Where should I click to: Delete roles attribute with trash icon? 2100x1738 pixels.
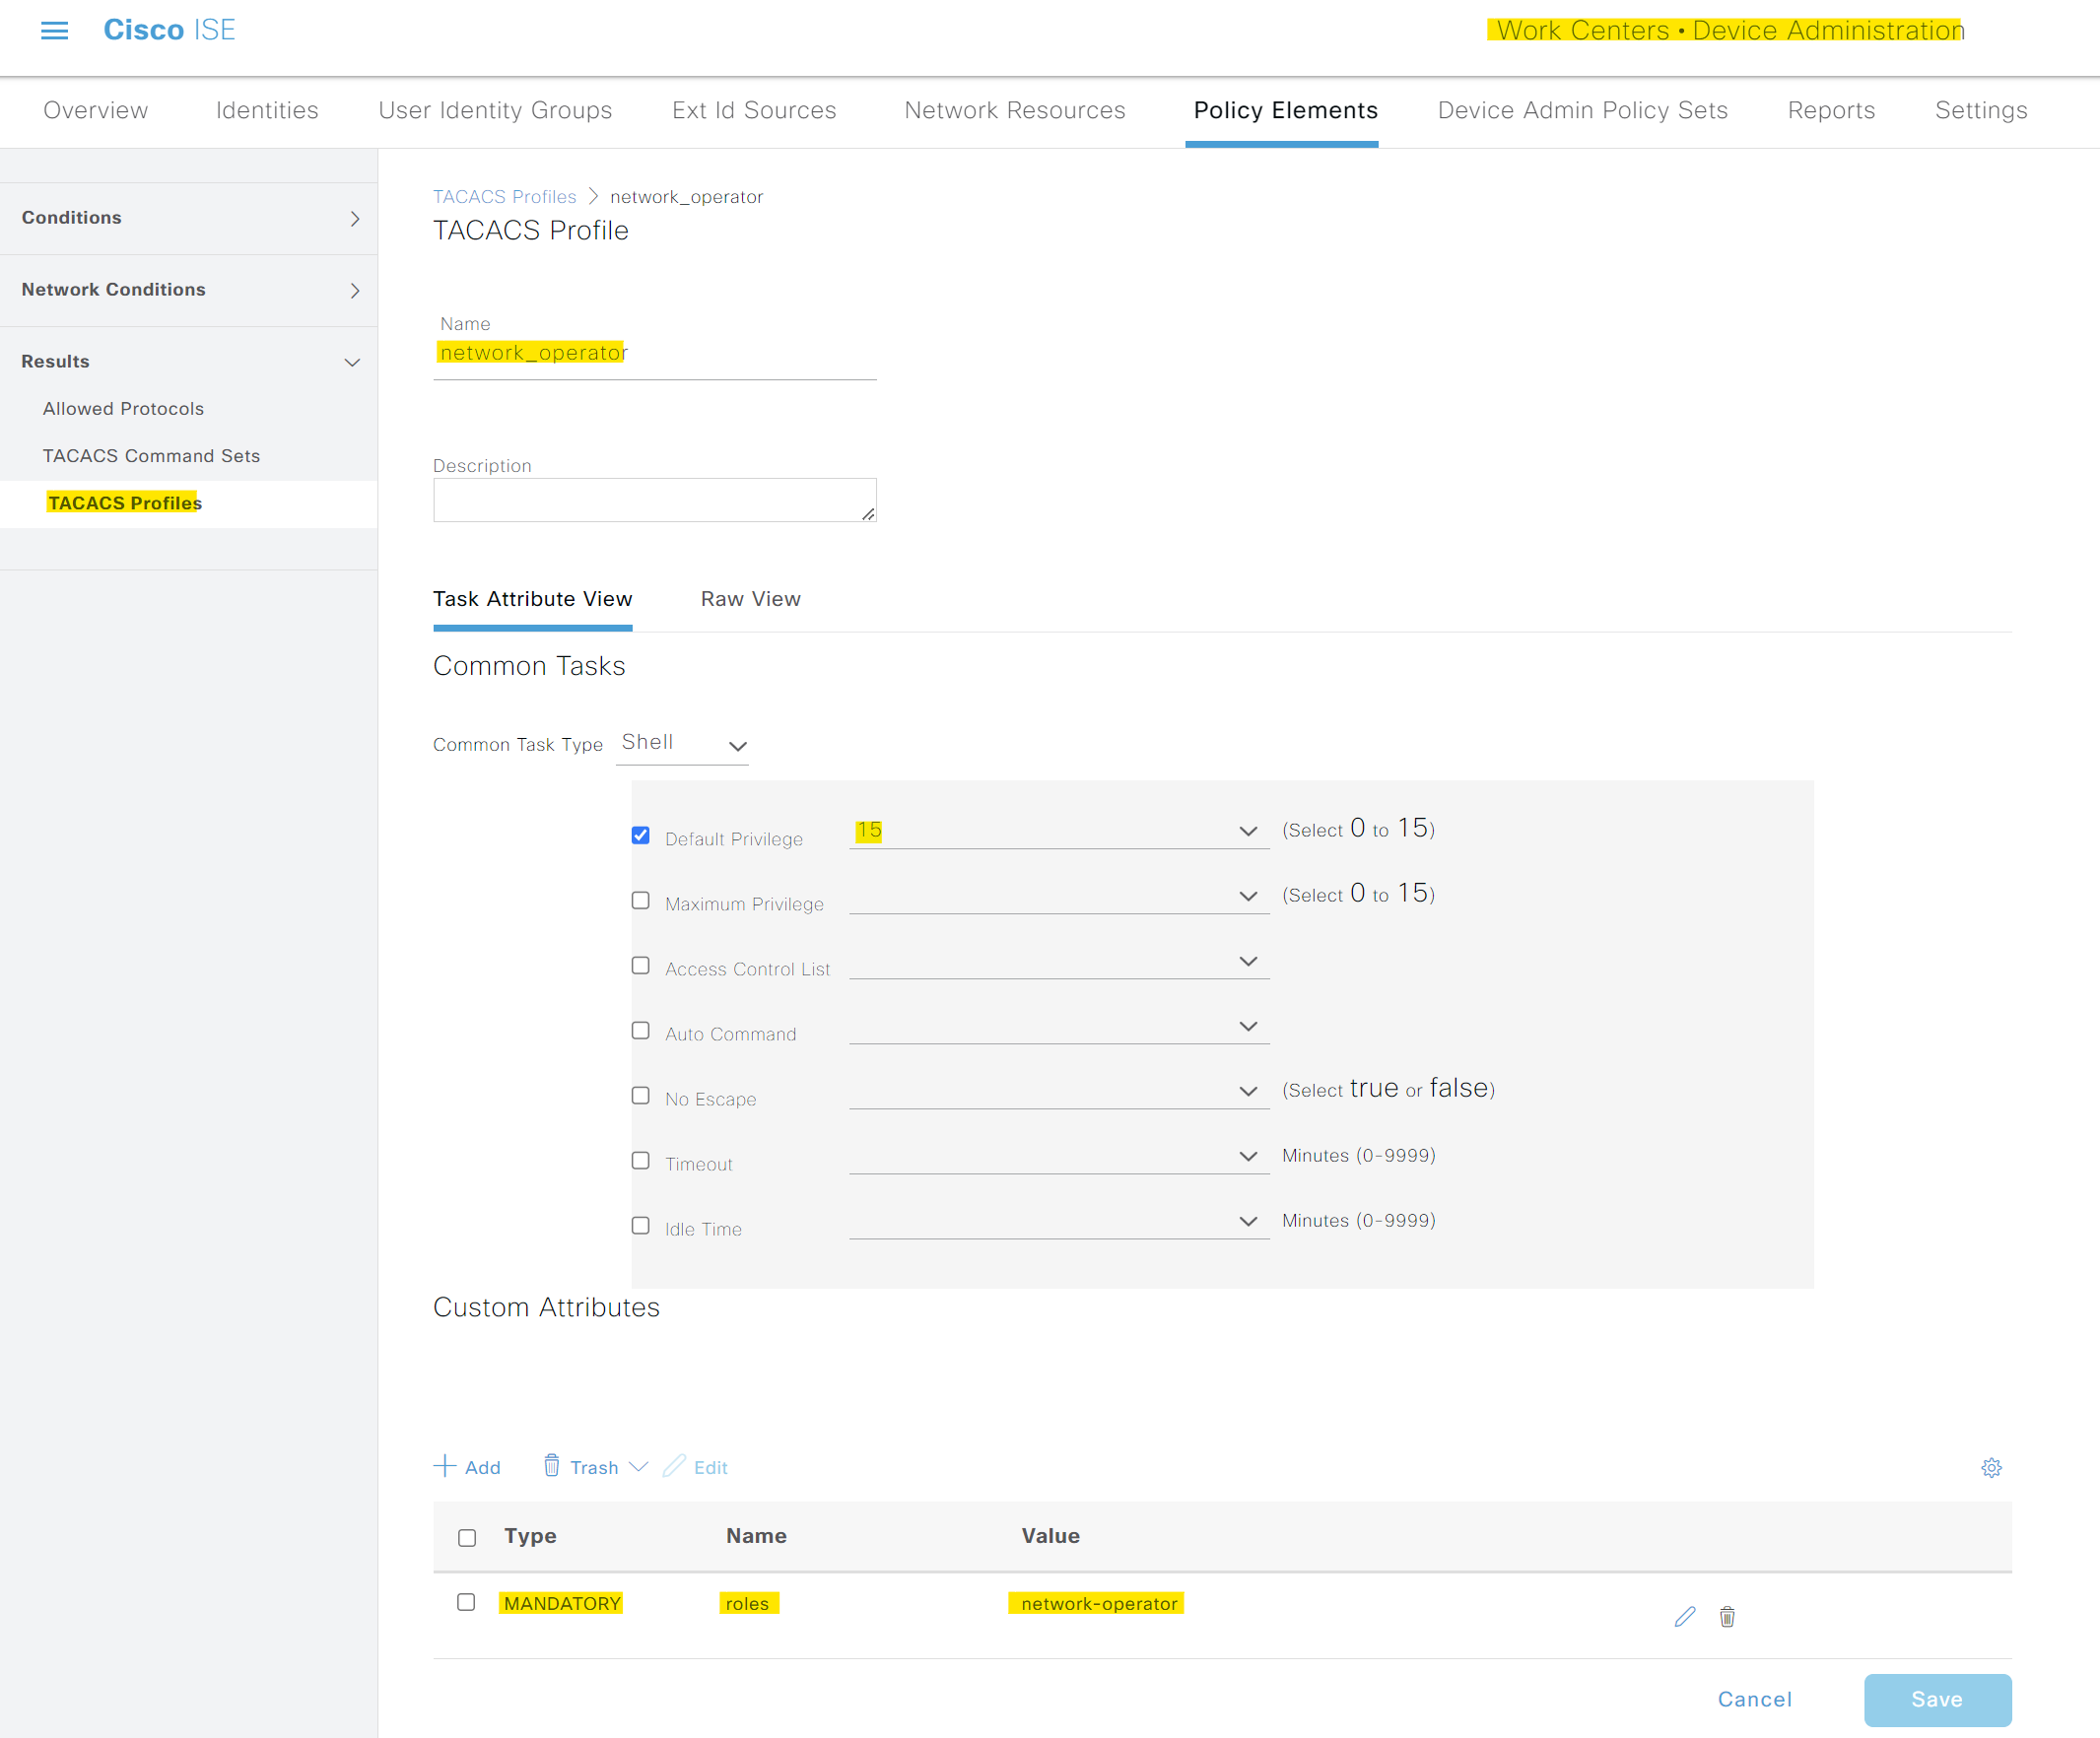(1727, 1616)
